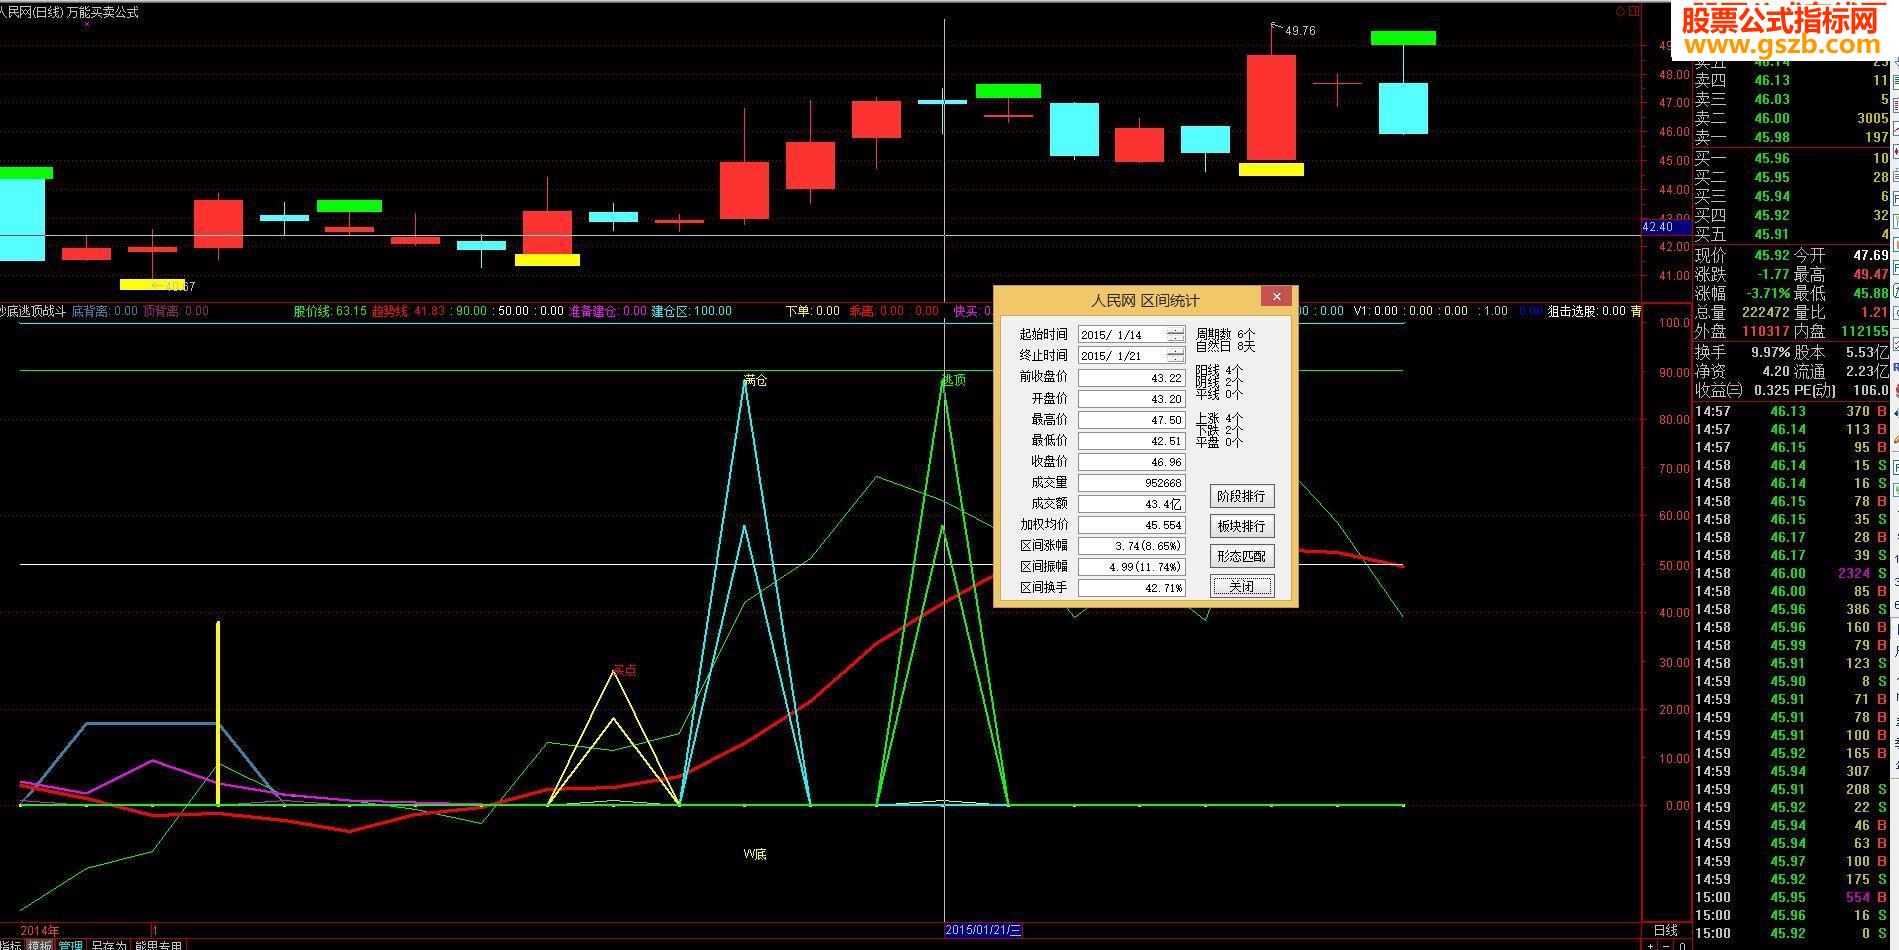Select the 区间涨幅 value 3.74(8.65%)
Image resolution: width=1899 pixels, height=950 pixels.
1131,546
